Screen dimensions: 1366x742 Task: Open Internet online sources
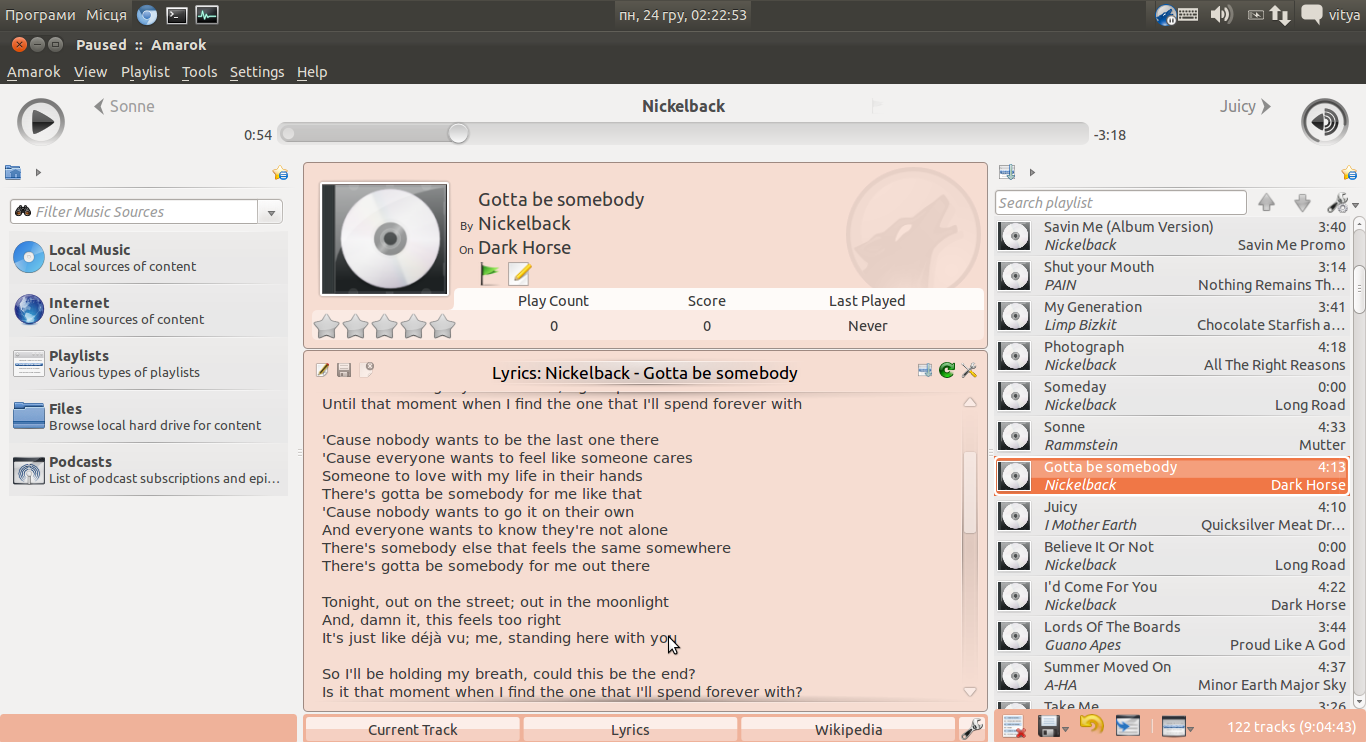tap(148, 311)
